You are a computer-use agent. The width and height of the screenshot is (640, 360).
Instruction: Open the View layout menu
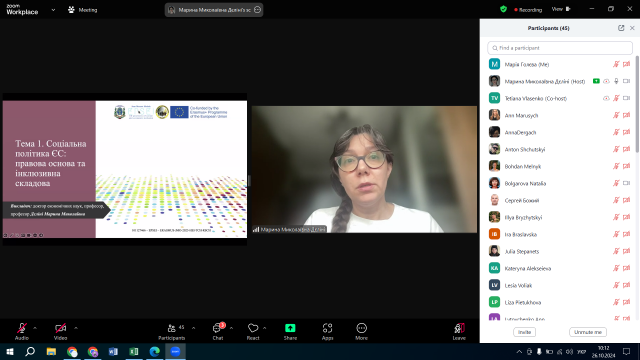point(561,9)
